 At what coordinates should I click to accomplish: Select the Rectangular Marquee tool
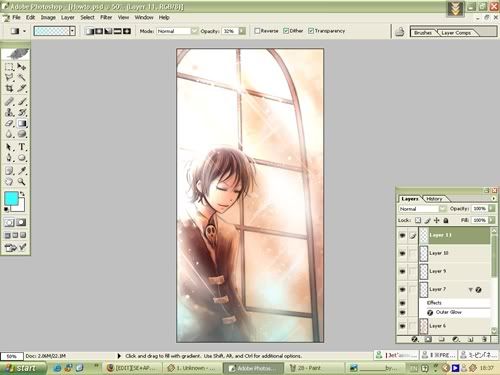9,67
